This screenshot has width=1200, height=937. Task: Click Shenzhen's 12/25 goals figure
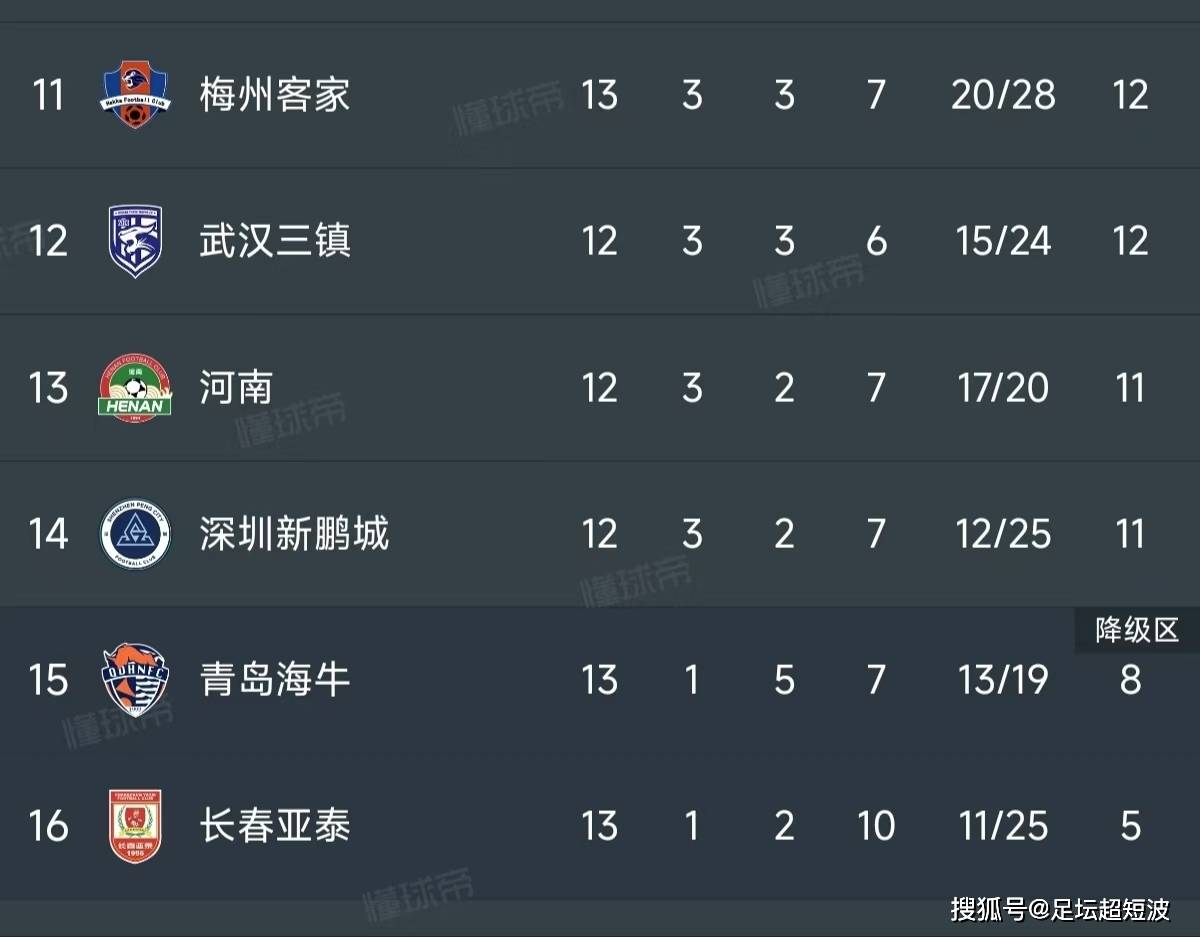(1003, 534)
